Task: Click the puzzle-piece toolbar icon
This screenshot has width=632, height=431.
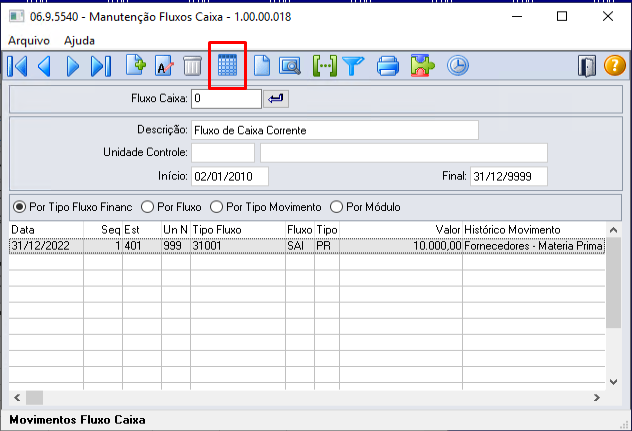Action: (x=422, y=66)
